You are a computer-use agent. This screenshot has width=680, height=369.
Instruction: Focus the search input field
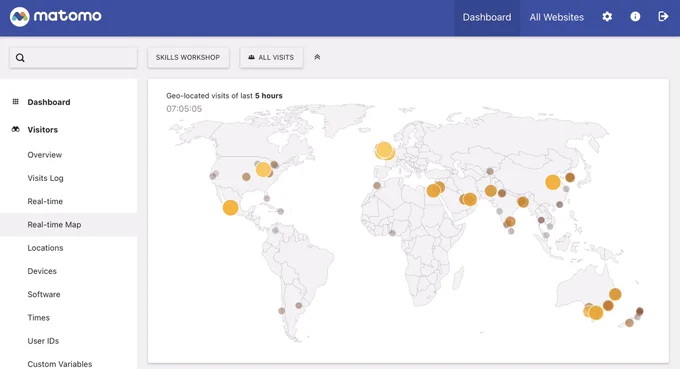click(73, 58)
